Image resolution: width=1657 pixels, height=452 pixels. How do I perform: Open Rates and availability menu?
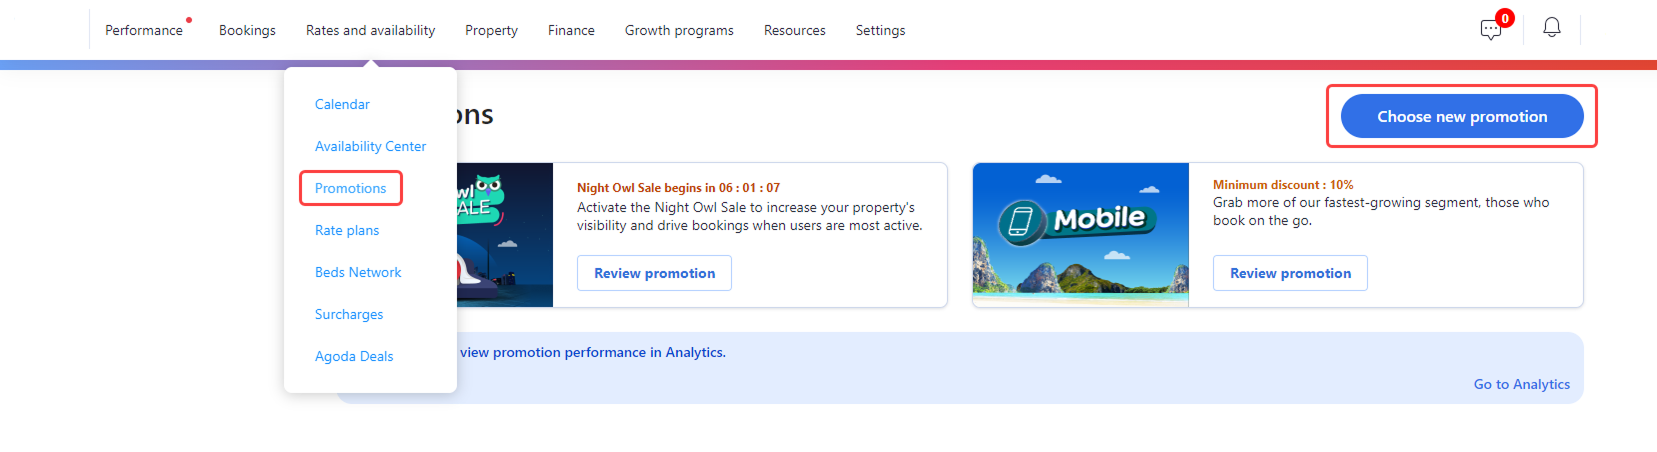tap(370, 30)
